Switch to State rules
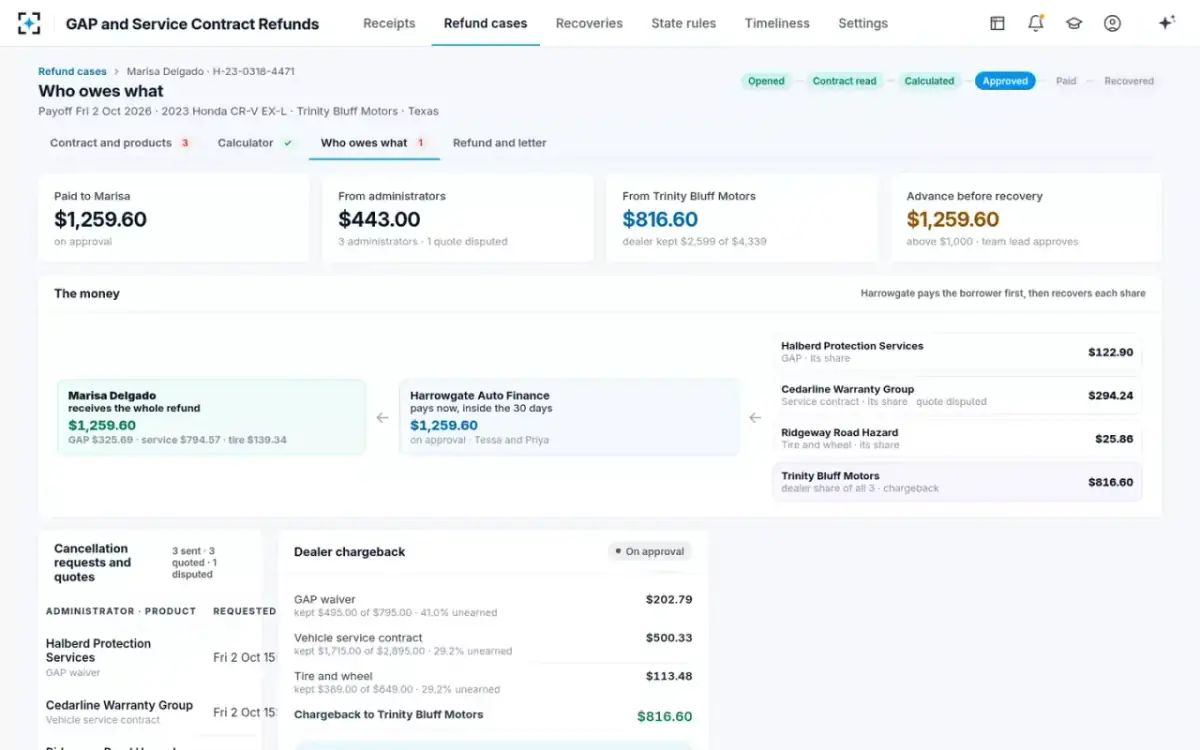 coord(683,23)
